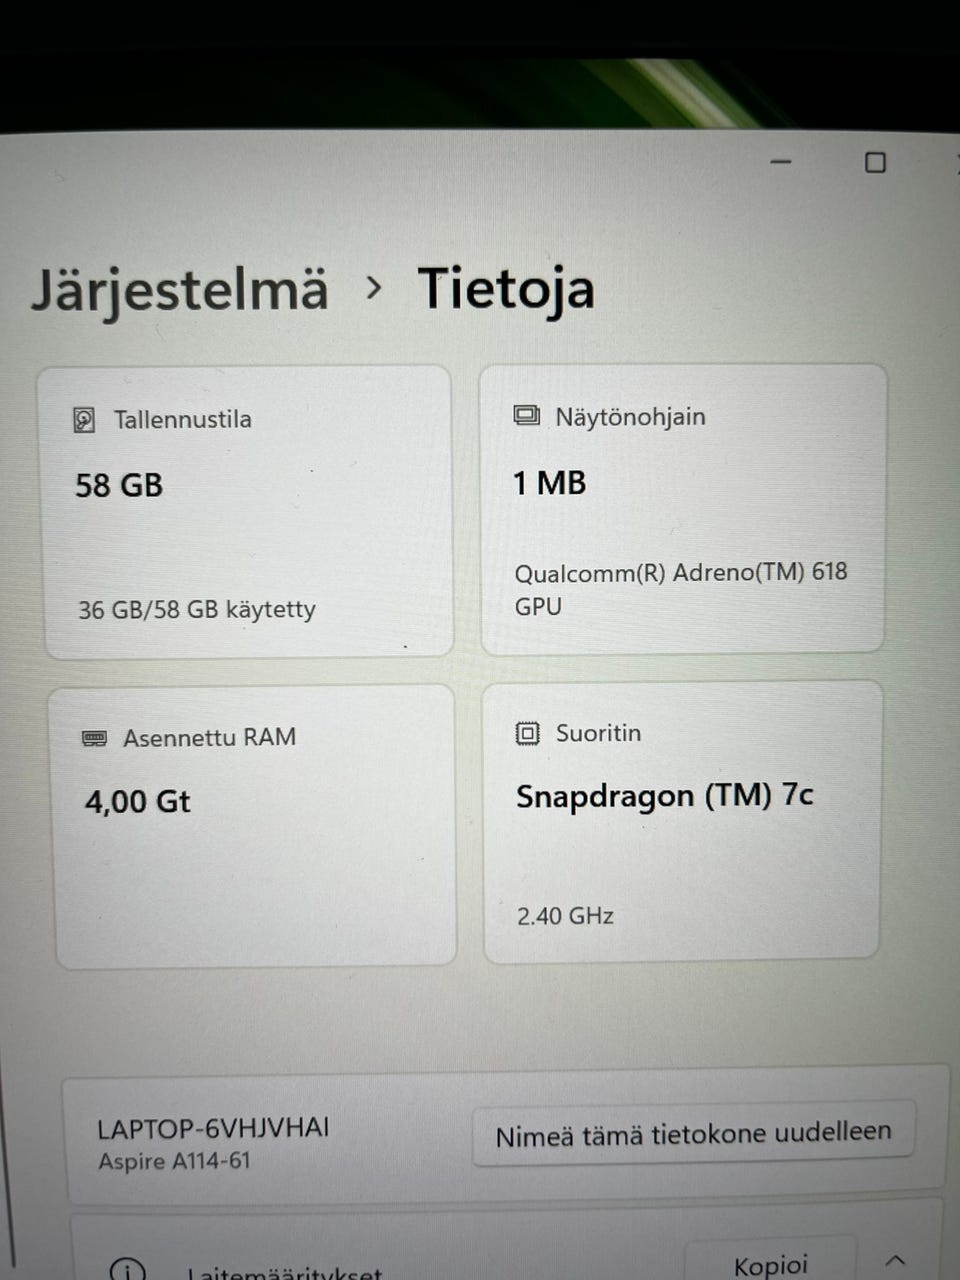The height and width of the screenshot is (1280, 960).
Task: Copy device specs with Kopioi button
Action: tap(770, 1262)
